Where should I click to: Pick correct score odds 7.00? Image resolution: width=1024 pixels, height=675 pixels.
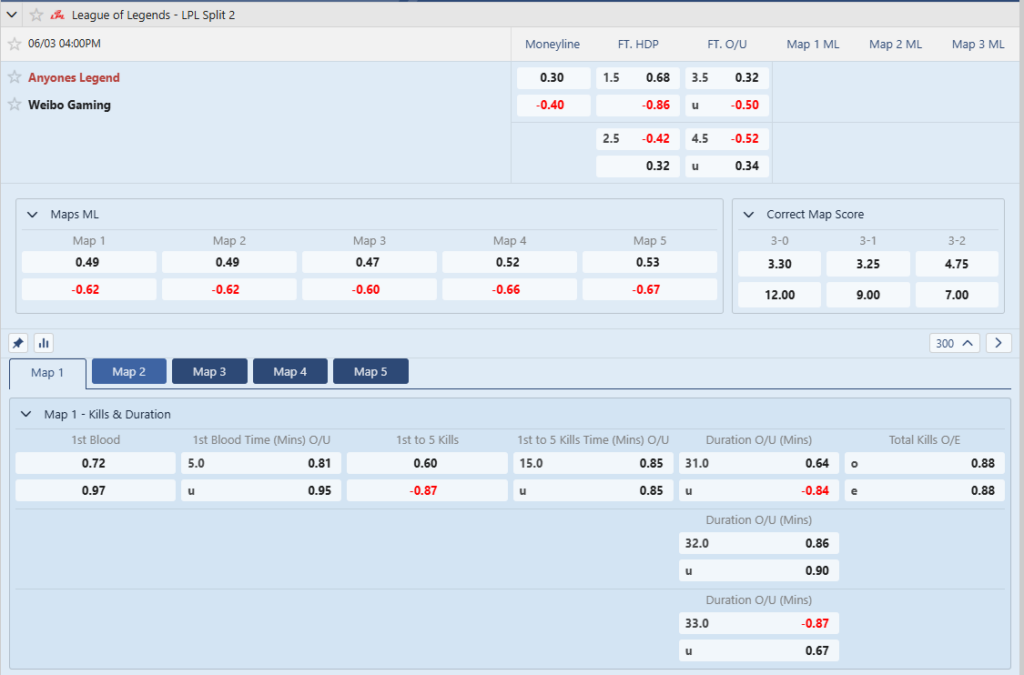coord(957,295)
